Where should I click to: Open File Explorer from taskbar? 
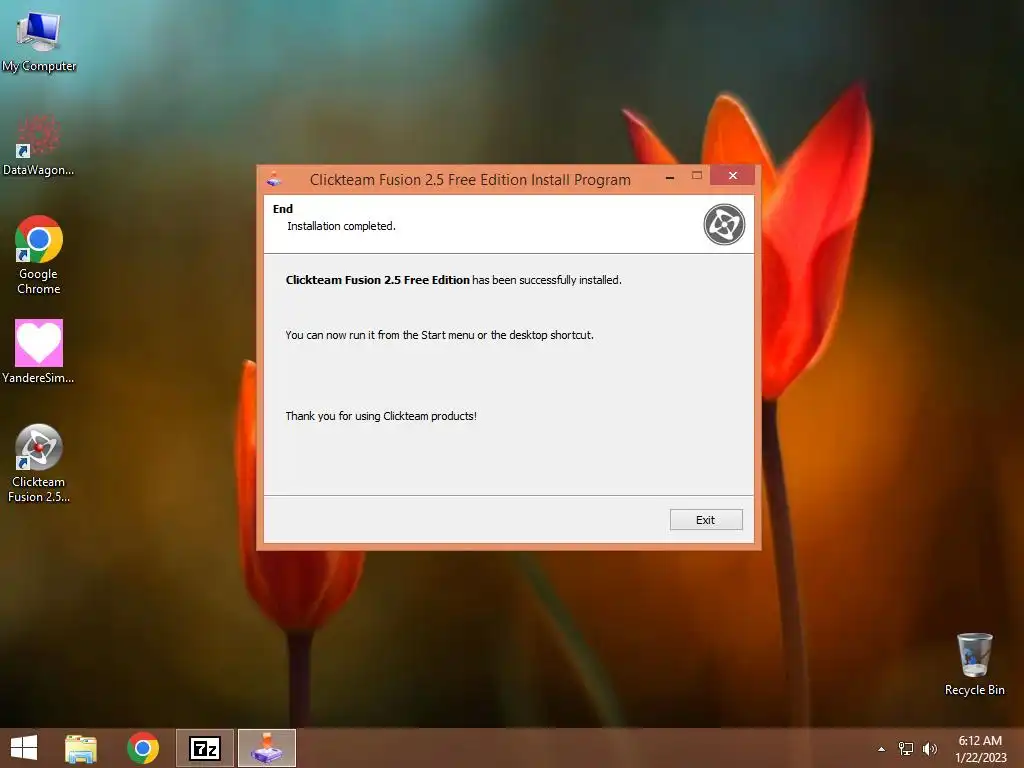(x=81, y=748)
